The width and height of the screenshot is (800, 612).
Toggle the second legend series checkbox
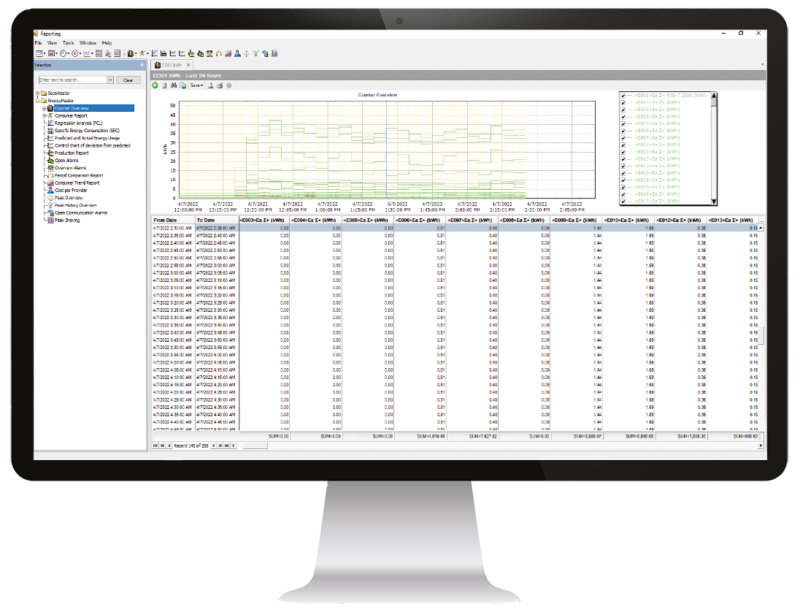point(622,104)
